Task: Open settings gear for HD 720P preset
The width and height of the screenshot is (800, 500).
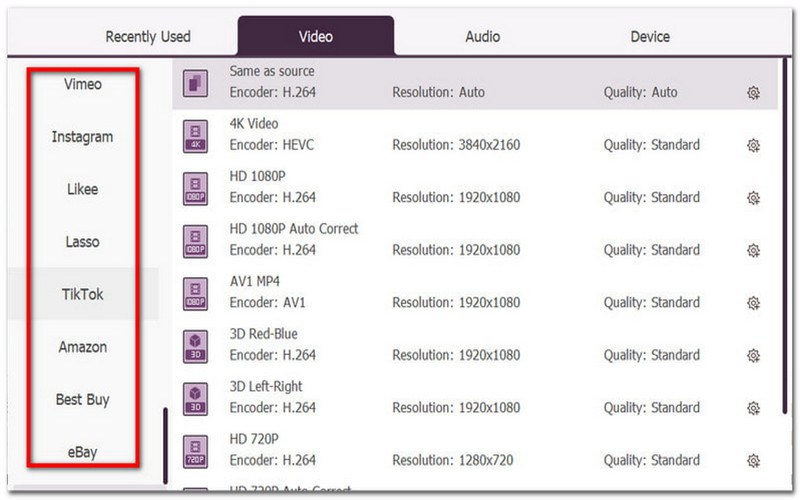Action: pyautogui.click(x=753, y=460)
